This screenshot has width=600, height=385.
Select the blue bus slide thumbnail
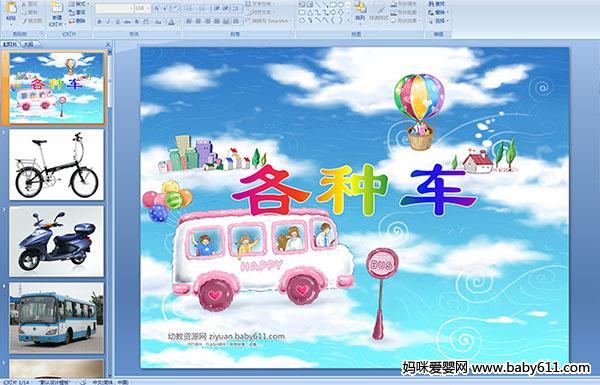point(57,318)
